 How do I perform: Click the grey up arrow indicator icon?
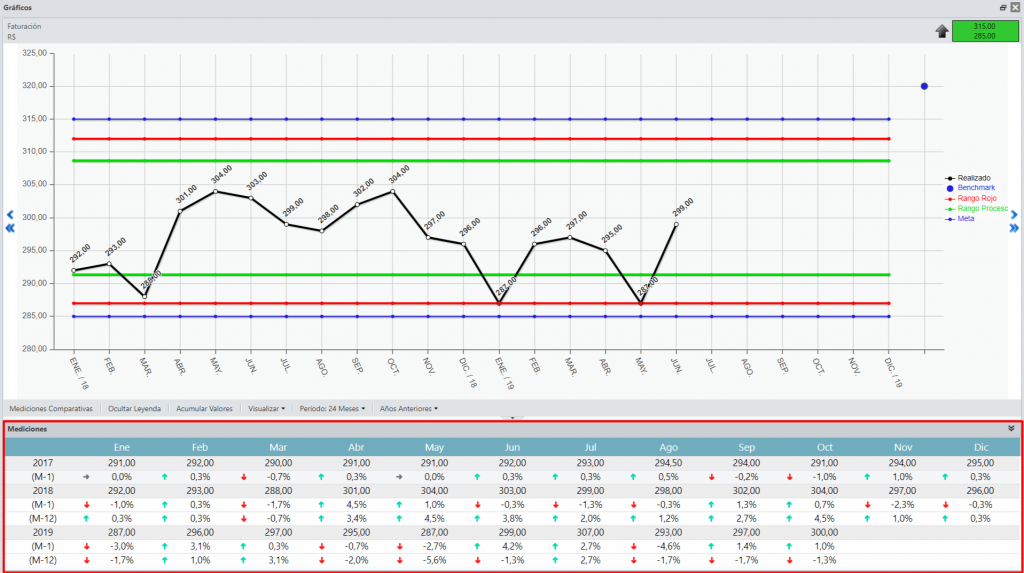click(x=942, y=31)
